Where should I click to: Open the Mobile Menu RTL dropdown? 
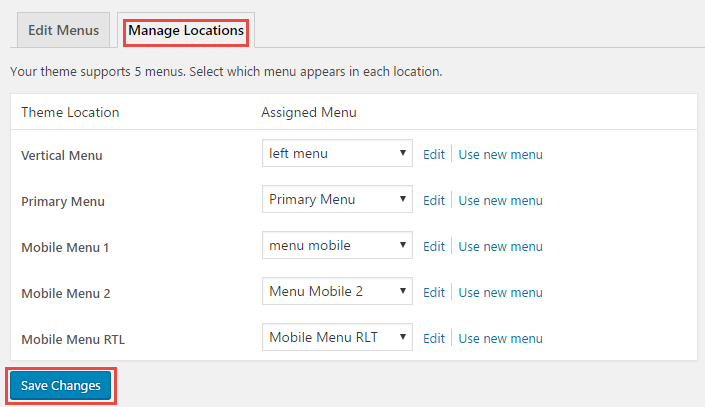point(337,337)
